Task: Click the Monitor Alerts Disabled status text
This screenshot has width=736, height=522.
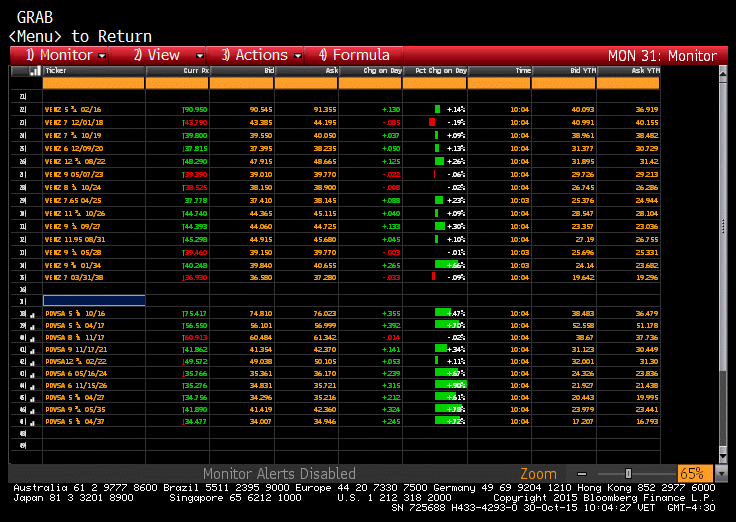Action: pyautogui.click(x=279, y=474)
